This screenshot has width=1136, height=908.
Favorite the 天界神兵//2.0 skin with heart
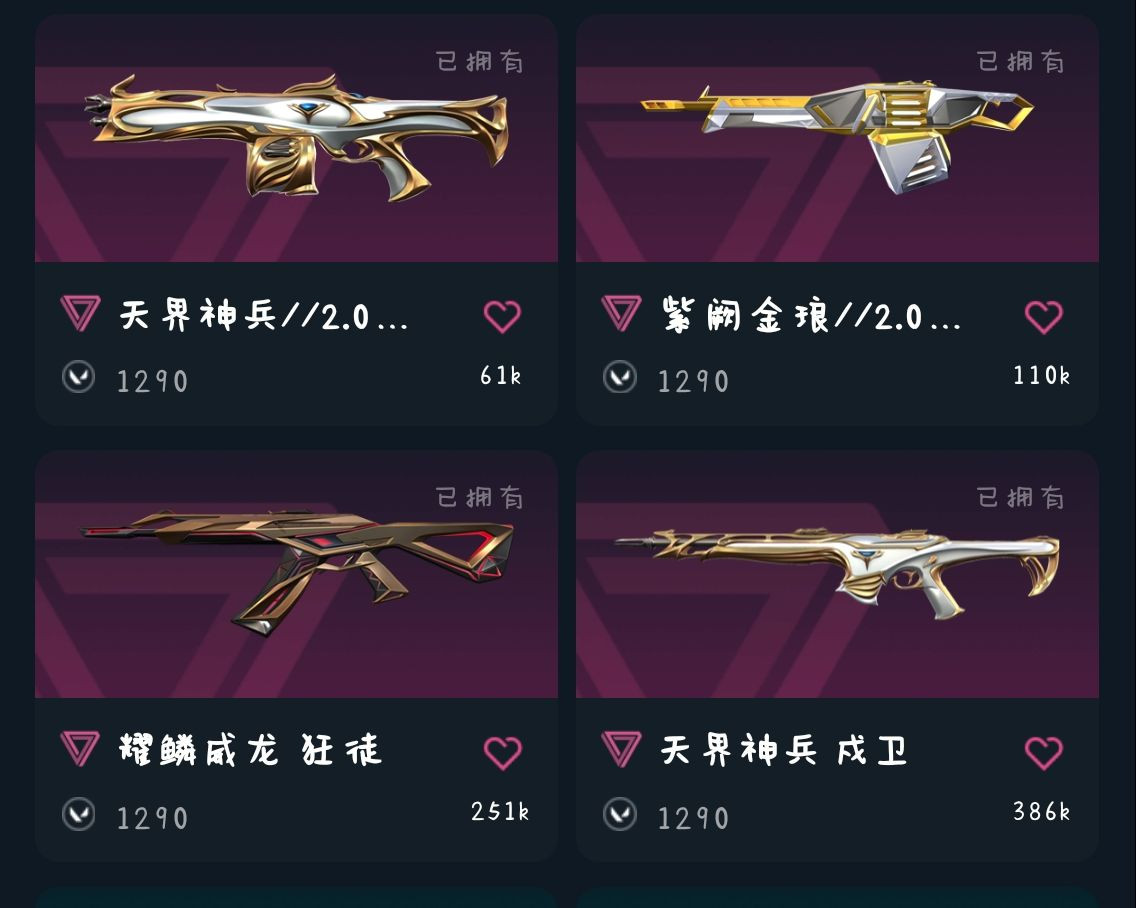pyautogui.click(x=502, y=317)
